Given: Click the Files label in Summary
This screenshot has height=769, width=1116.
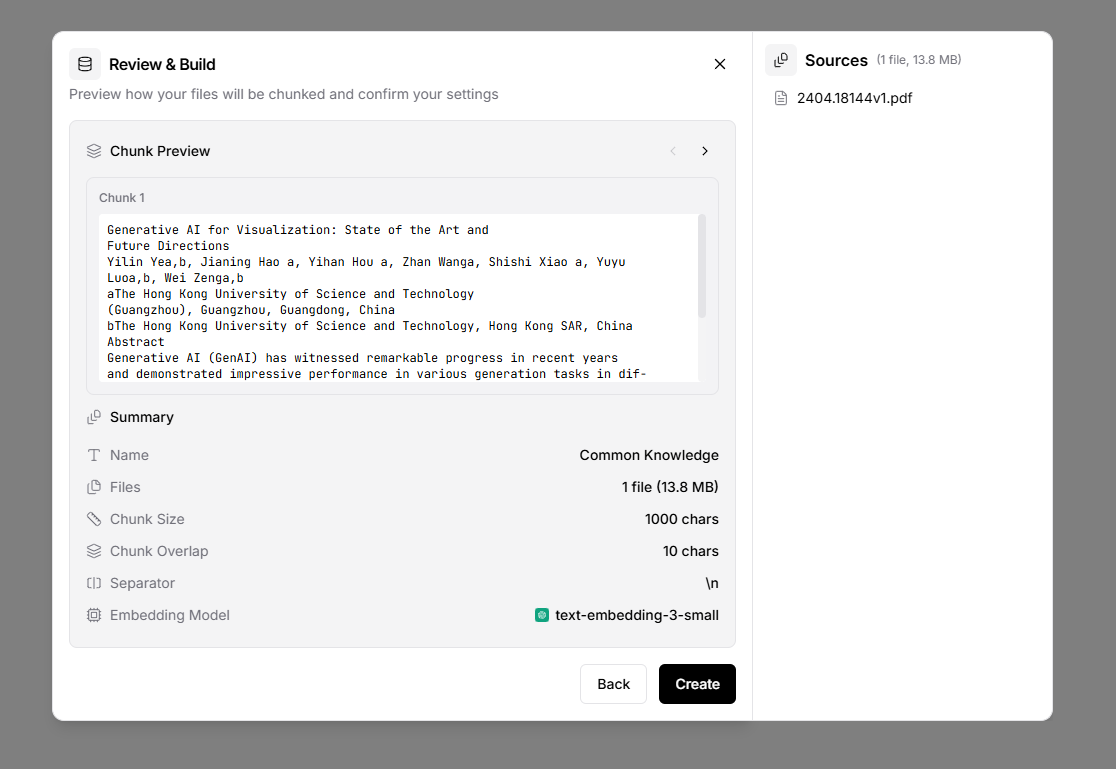Looking at the screenshot, I should 125,487.
